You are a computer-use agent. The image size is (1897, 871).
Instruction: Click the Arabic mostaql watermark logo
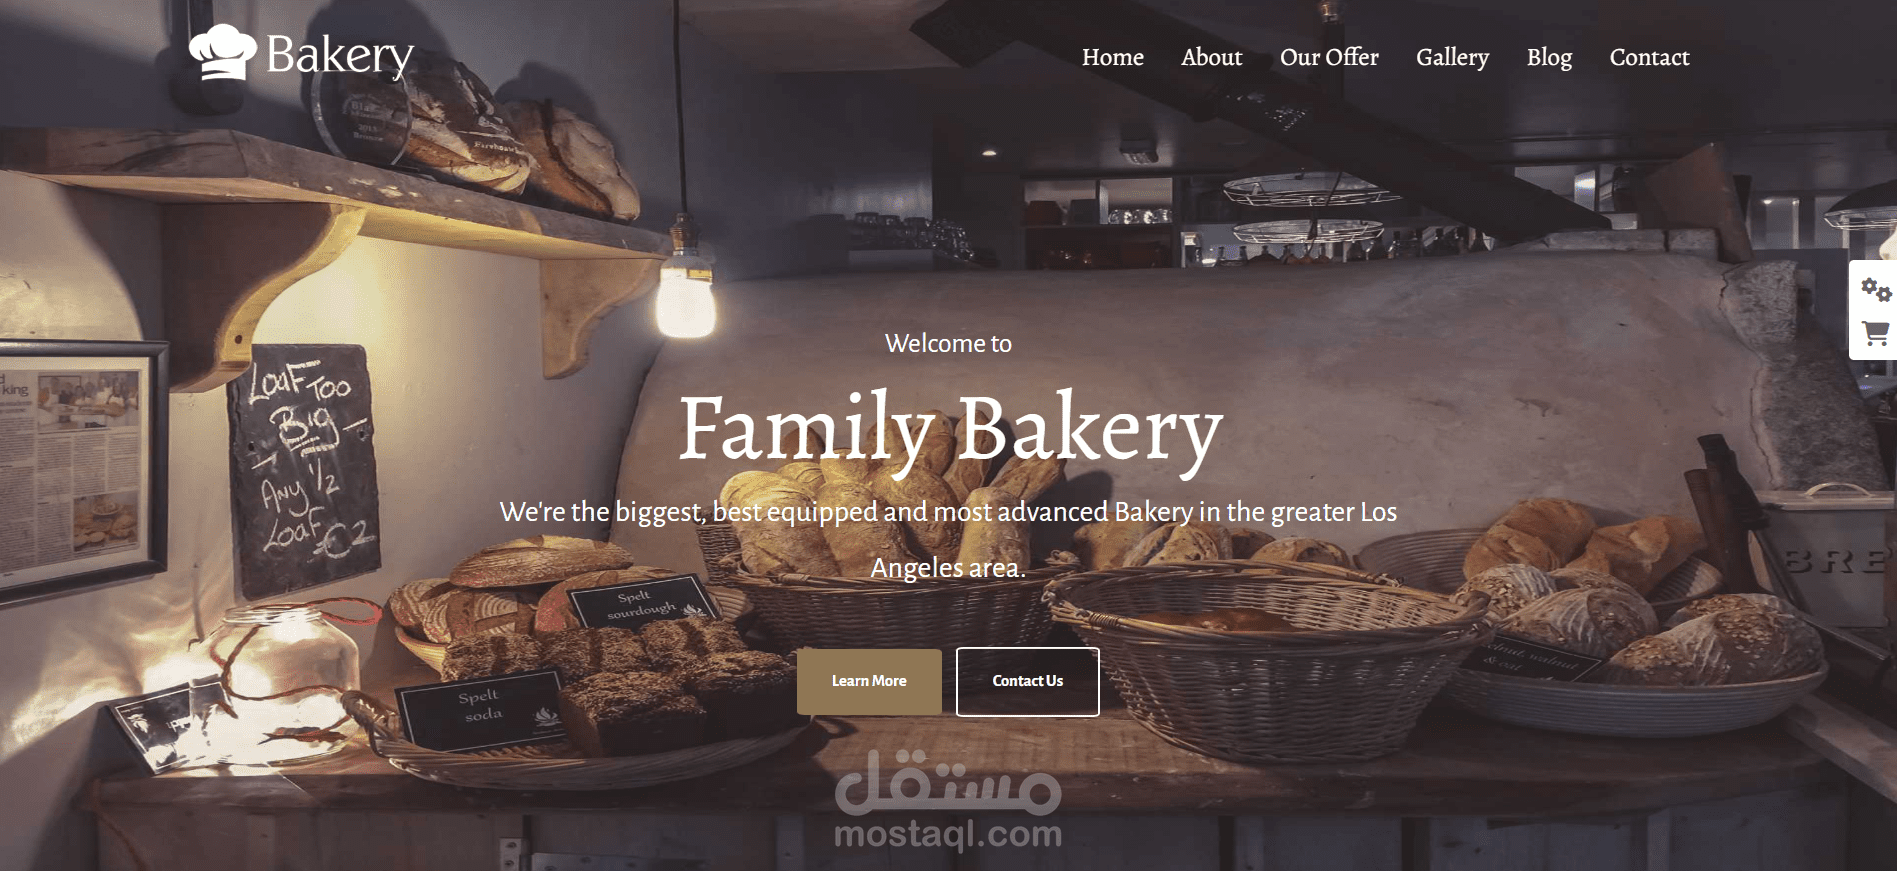point(948,781)
